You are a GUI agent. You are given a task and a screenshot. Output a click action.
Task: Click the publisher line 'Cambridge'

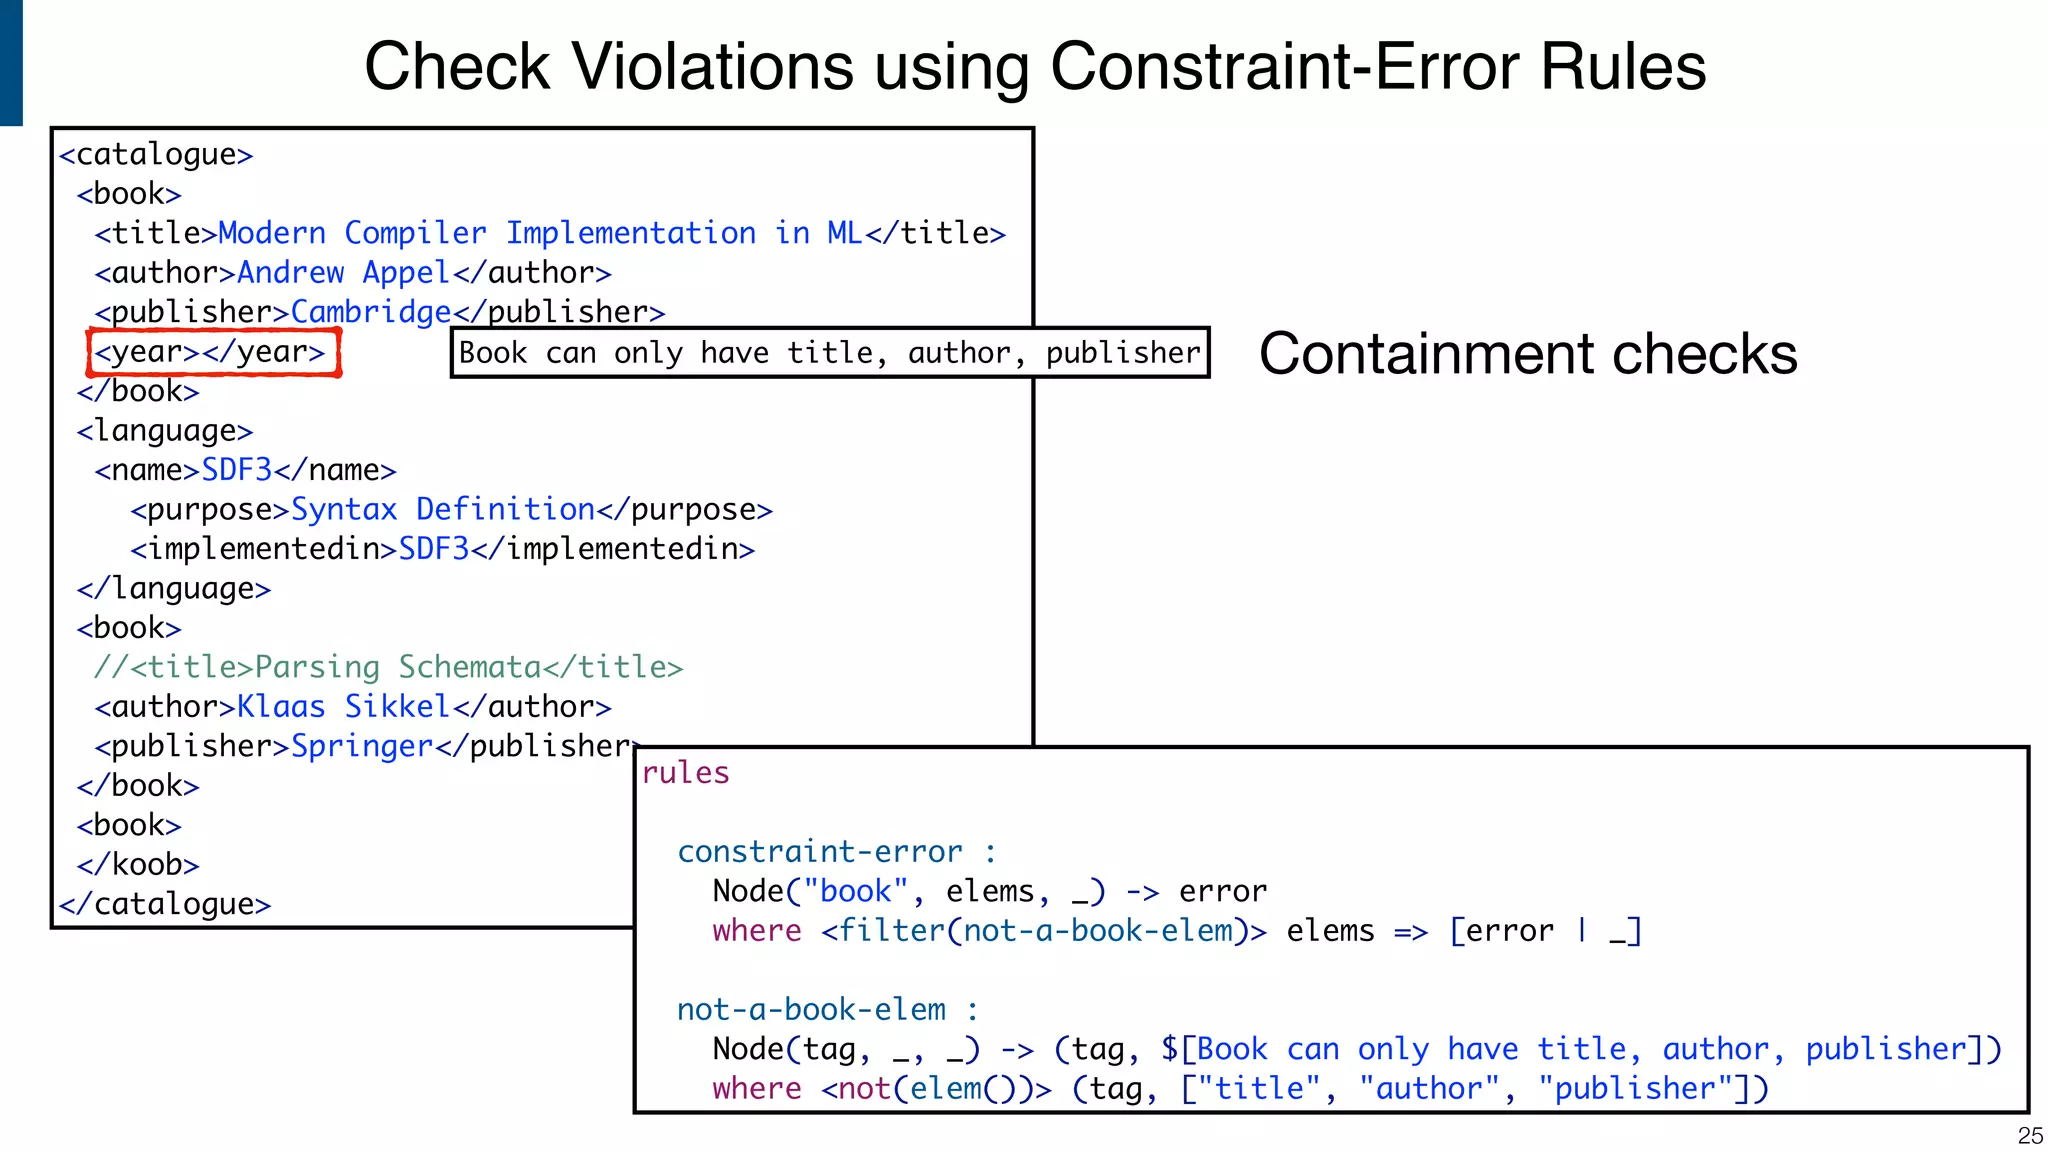click(380, 312)
